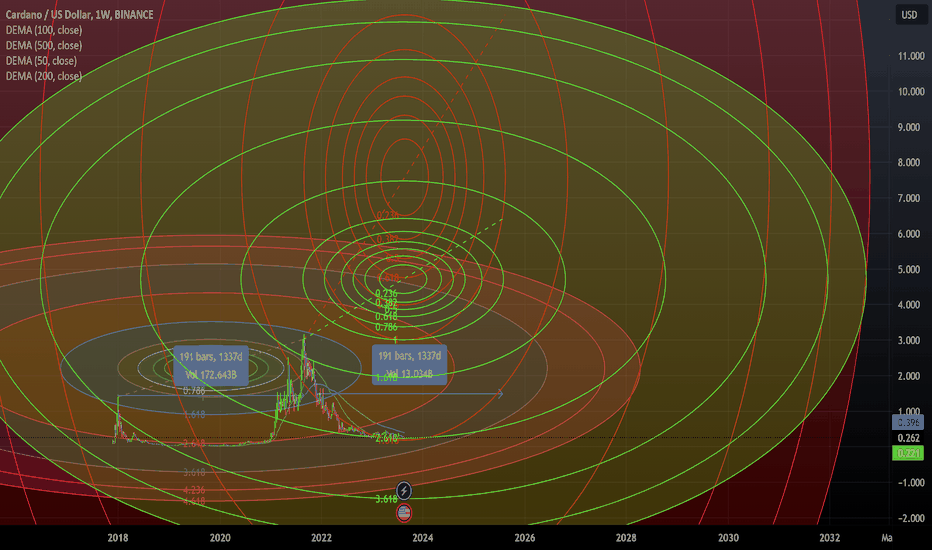Image resolution: width=932 pixels, height=550 pixels.
Task: Click the 0.262 price label on axis
Action: tap(909, 438)
